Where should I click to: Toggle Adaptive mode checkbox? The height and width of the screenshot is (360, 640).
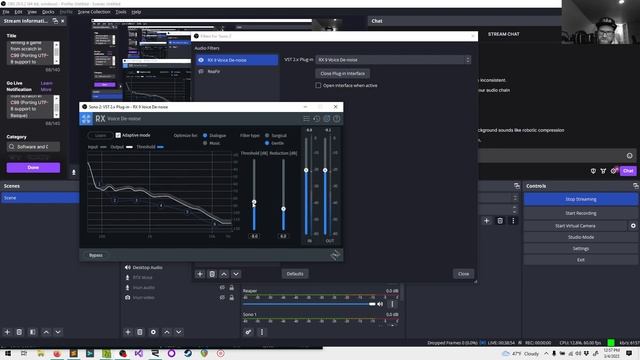[118, 135]
